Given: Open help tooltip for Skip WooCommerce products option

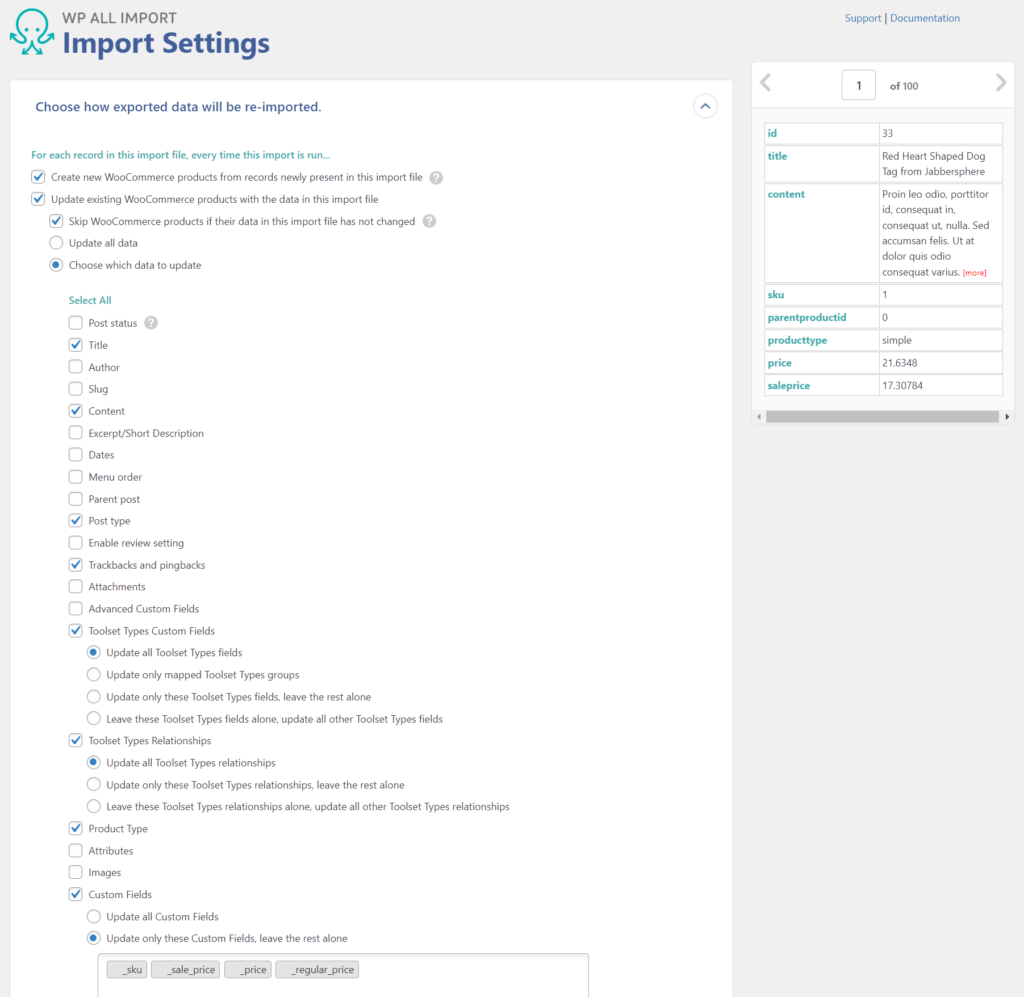Looking at the screenshot, I should (x=429, y=221).
